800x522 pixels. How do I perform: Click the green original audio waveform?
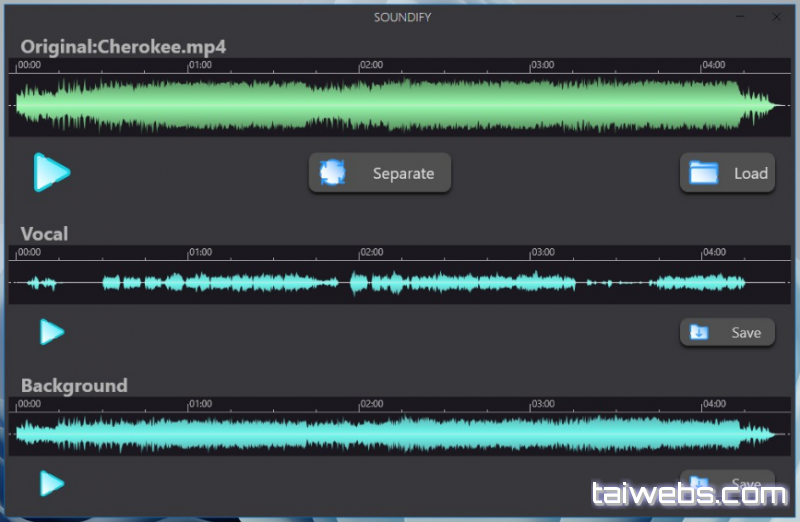399,105
